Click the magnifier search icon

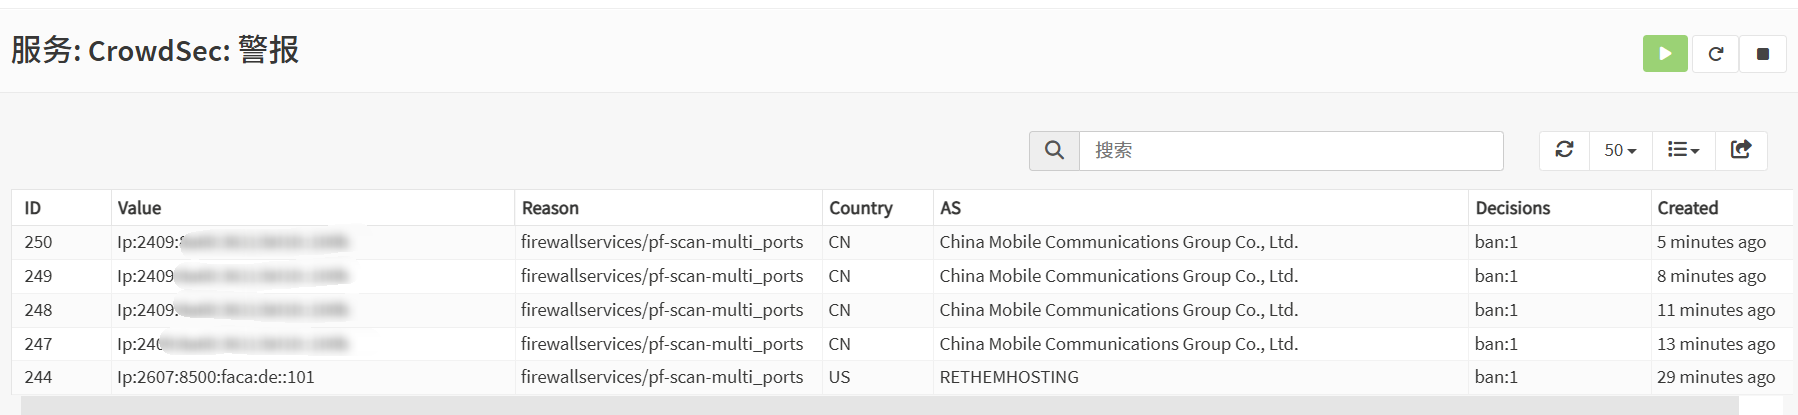(x=1054, y=150)
